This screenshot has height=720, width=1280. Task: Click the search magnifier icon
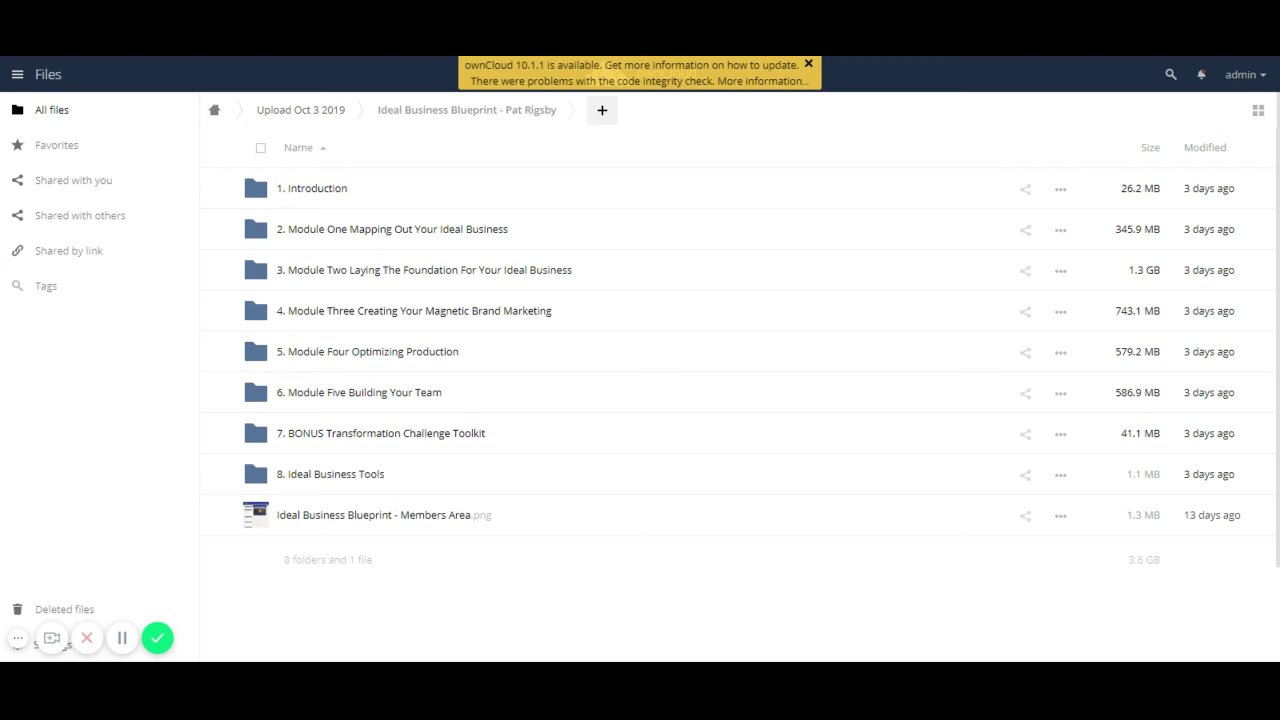[1171, 74]
